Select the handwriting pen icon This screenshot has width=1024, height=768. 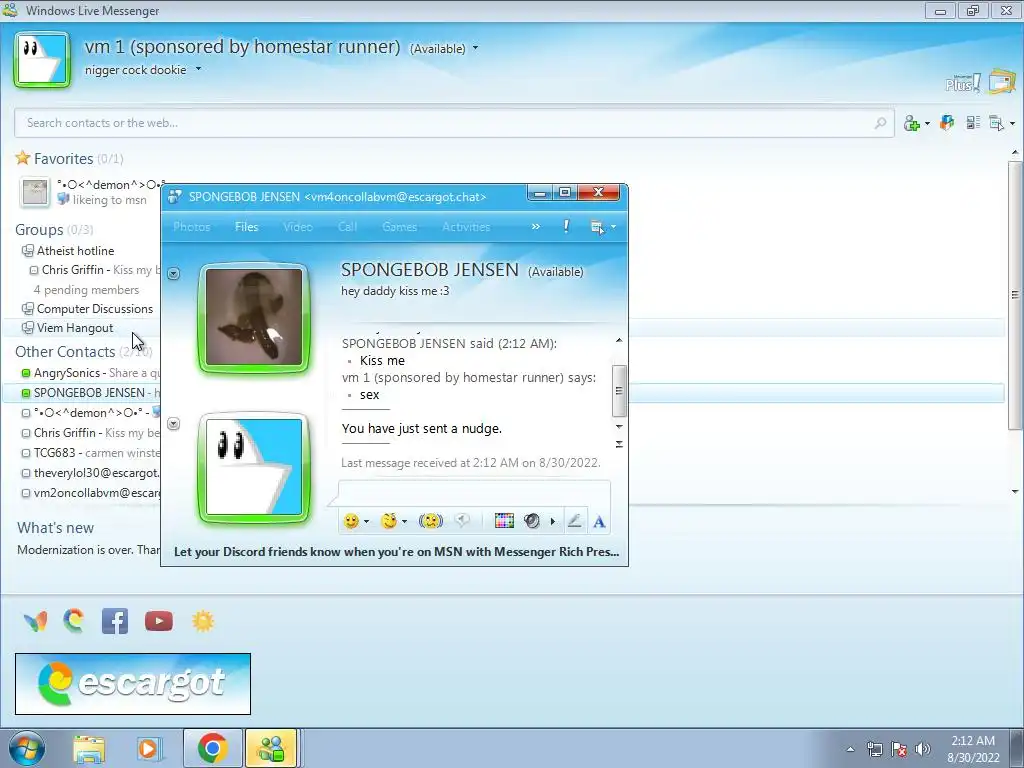575,521
